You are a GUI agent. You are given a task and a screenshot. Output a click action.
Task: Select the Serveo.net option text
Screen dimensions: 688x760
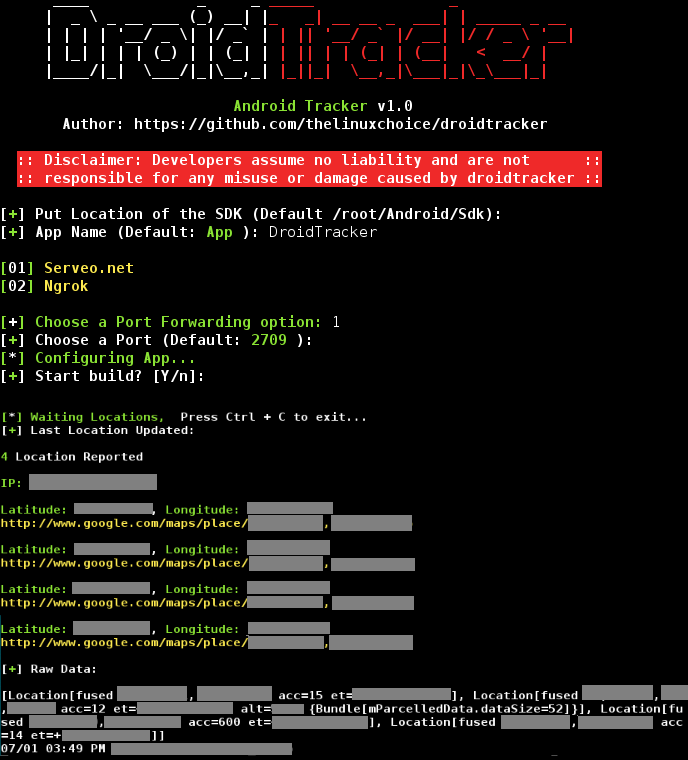[x=89, y=268]
